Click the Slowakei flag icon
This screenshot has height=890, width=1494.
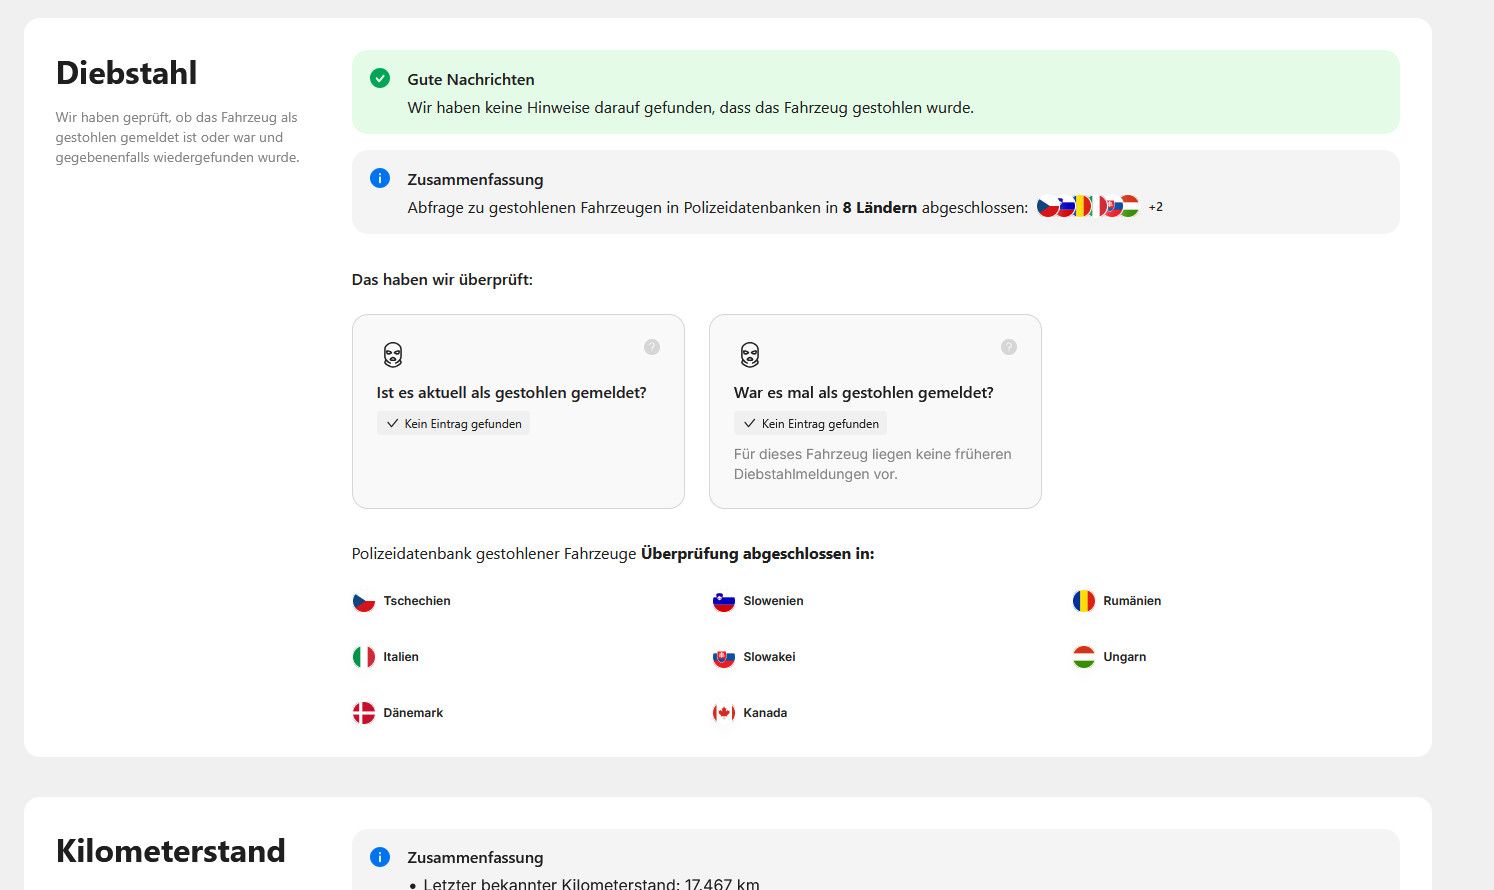tap(724, 657)
